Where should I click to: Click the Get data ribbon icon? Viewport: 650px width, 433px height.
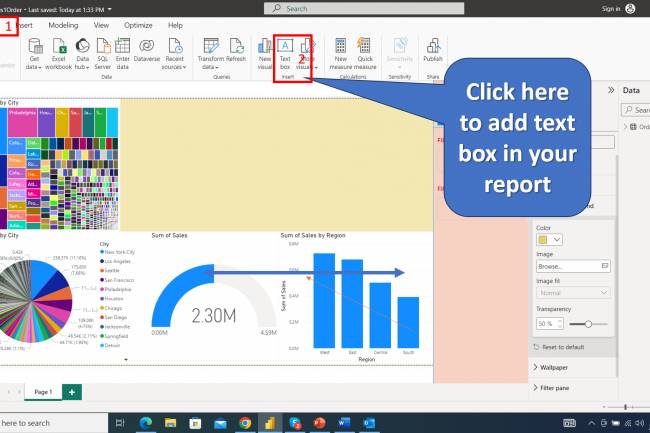click(34, 46)
